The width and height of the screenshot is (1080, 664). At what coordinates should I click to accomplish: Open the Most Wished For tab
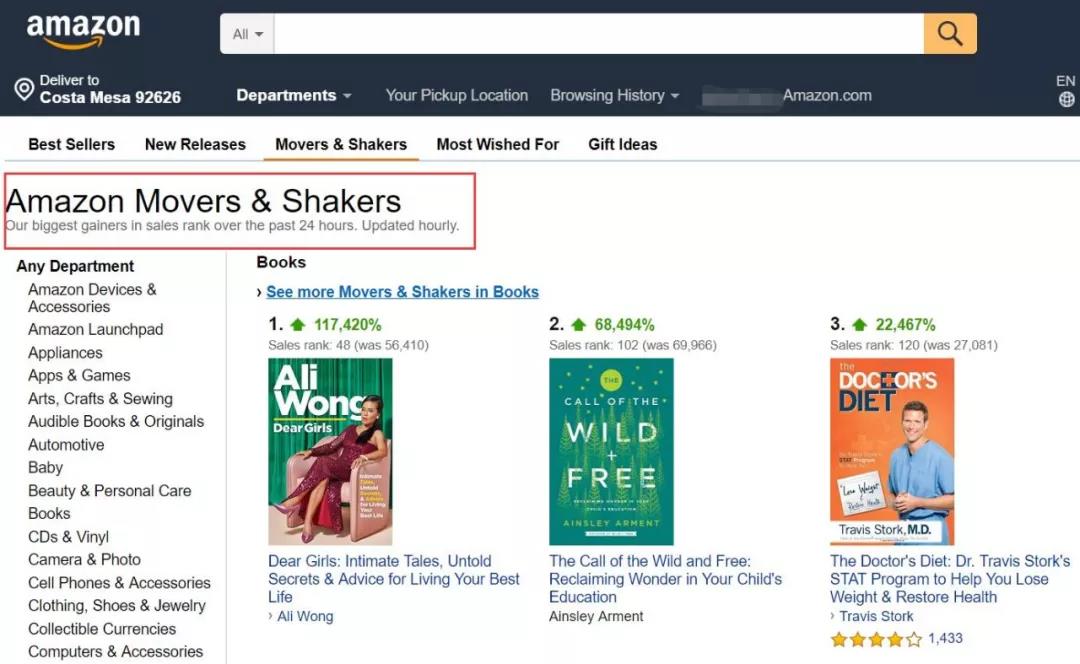497,144
